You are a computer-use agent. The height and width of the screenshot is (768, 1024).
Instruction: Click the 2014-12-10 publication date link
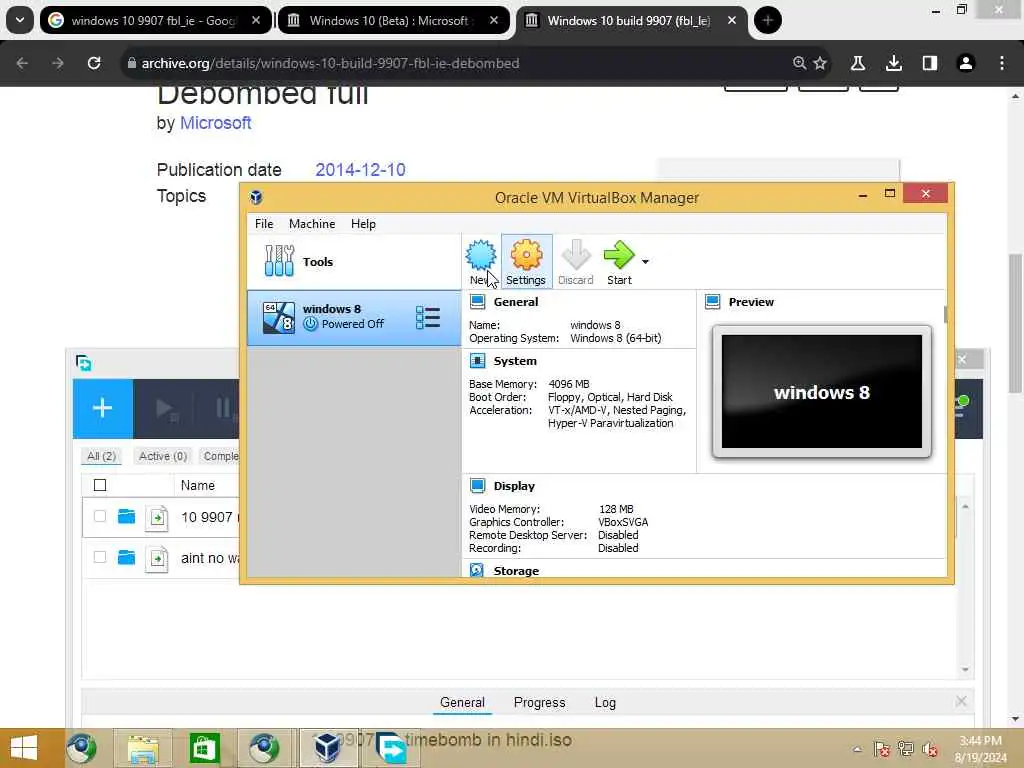[x=360, y=170]
